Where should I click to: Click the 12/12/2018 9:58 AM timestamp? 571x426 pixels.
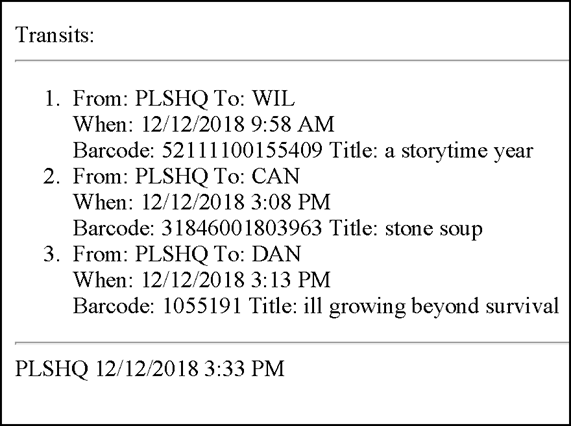237,124
